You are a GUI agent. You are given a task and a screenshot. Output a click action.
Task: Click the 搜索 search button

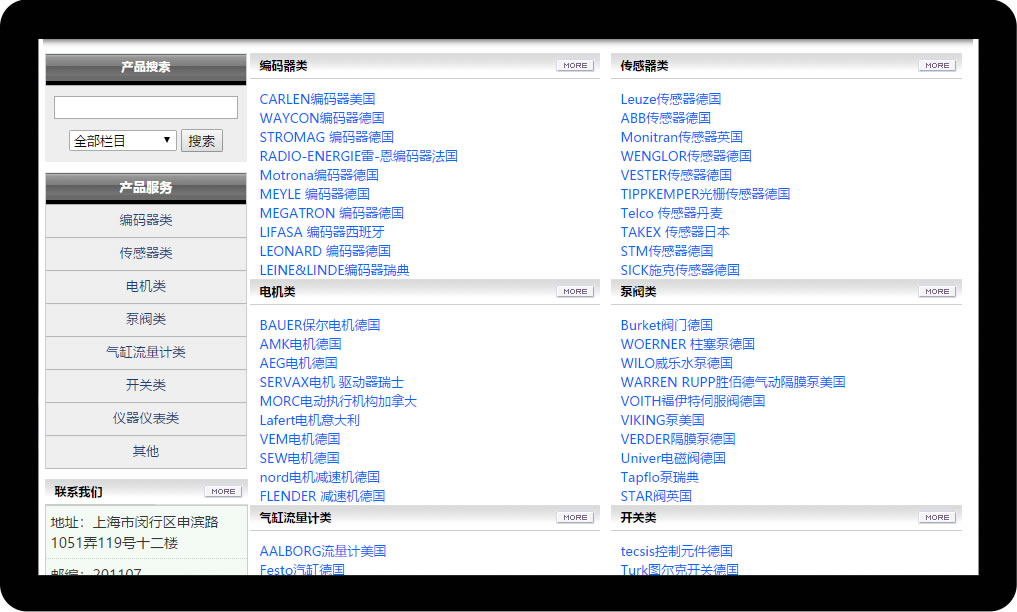click(202, 141)
